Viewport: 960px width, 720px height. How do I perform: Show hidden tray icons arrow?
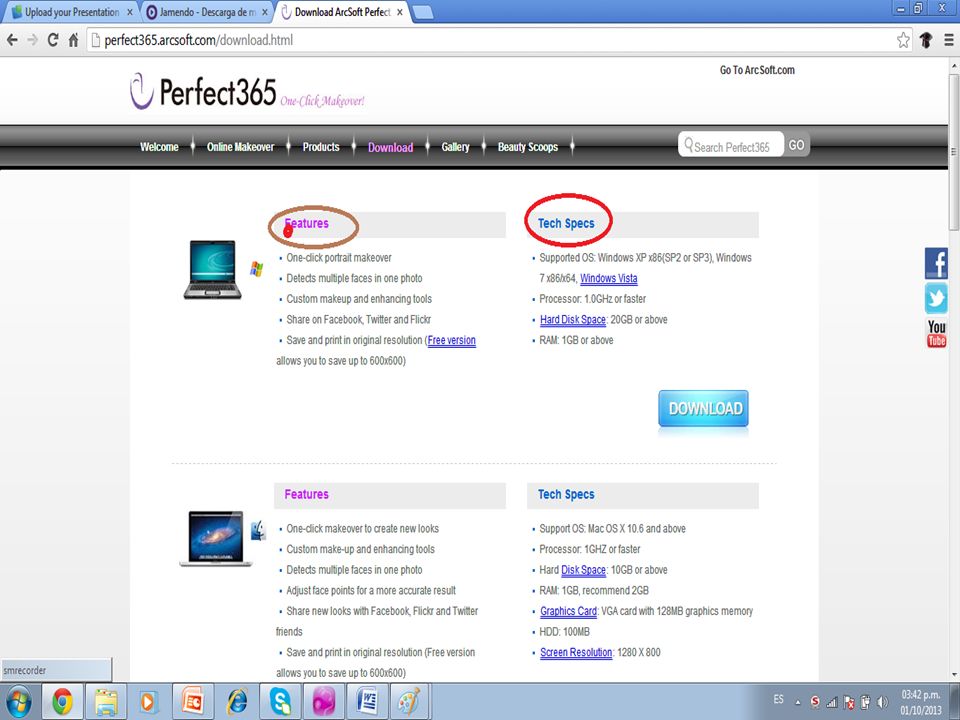(798, 702)
